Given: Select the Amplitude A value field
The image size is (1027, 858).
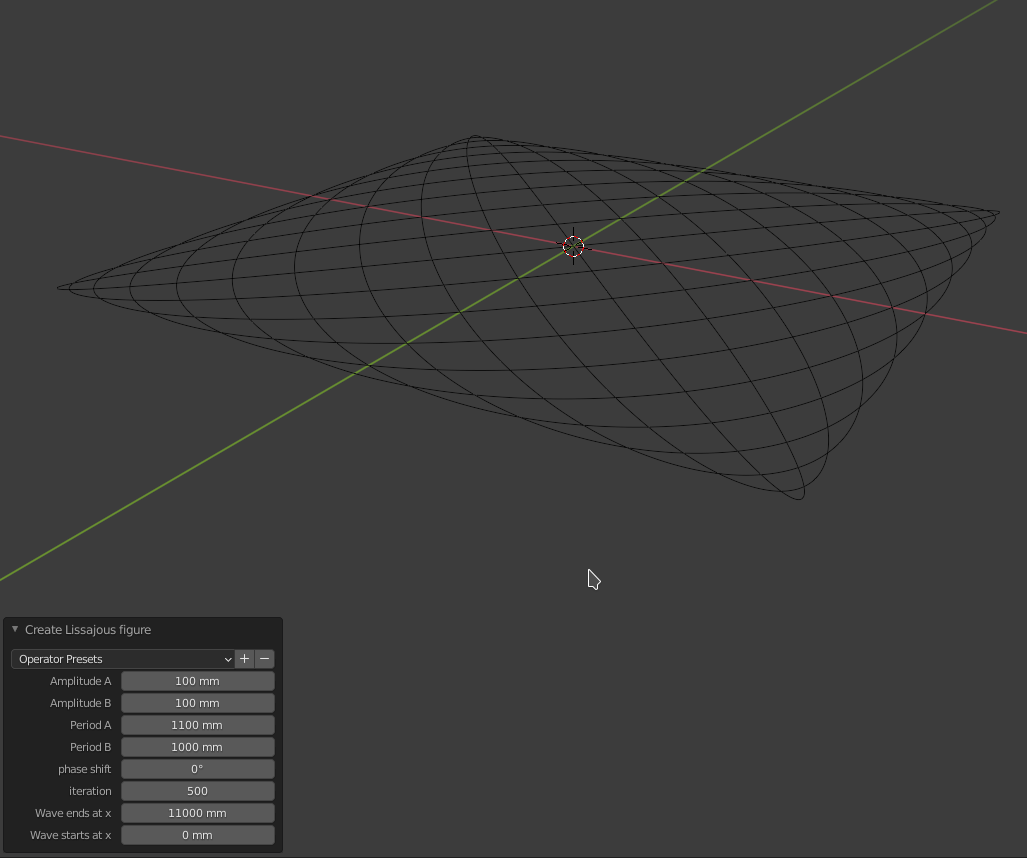Looking at the screenshot, I should pos(197,681).
